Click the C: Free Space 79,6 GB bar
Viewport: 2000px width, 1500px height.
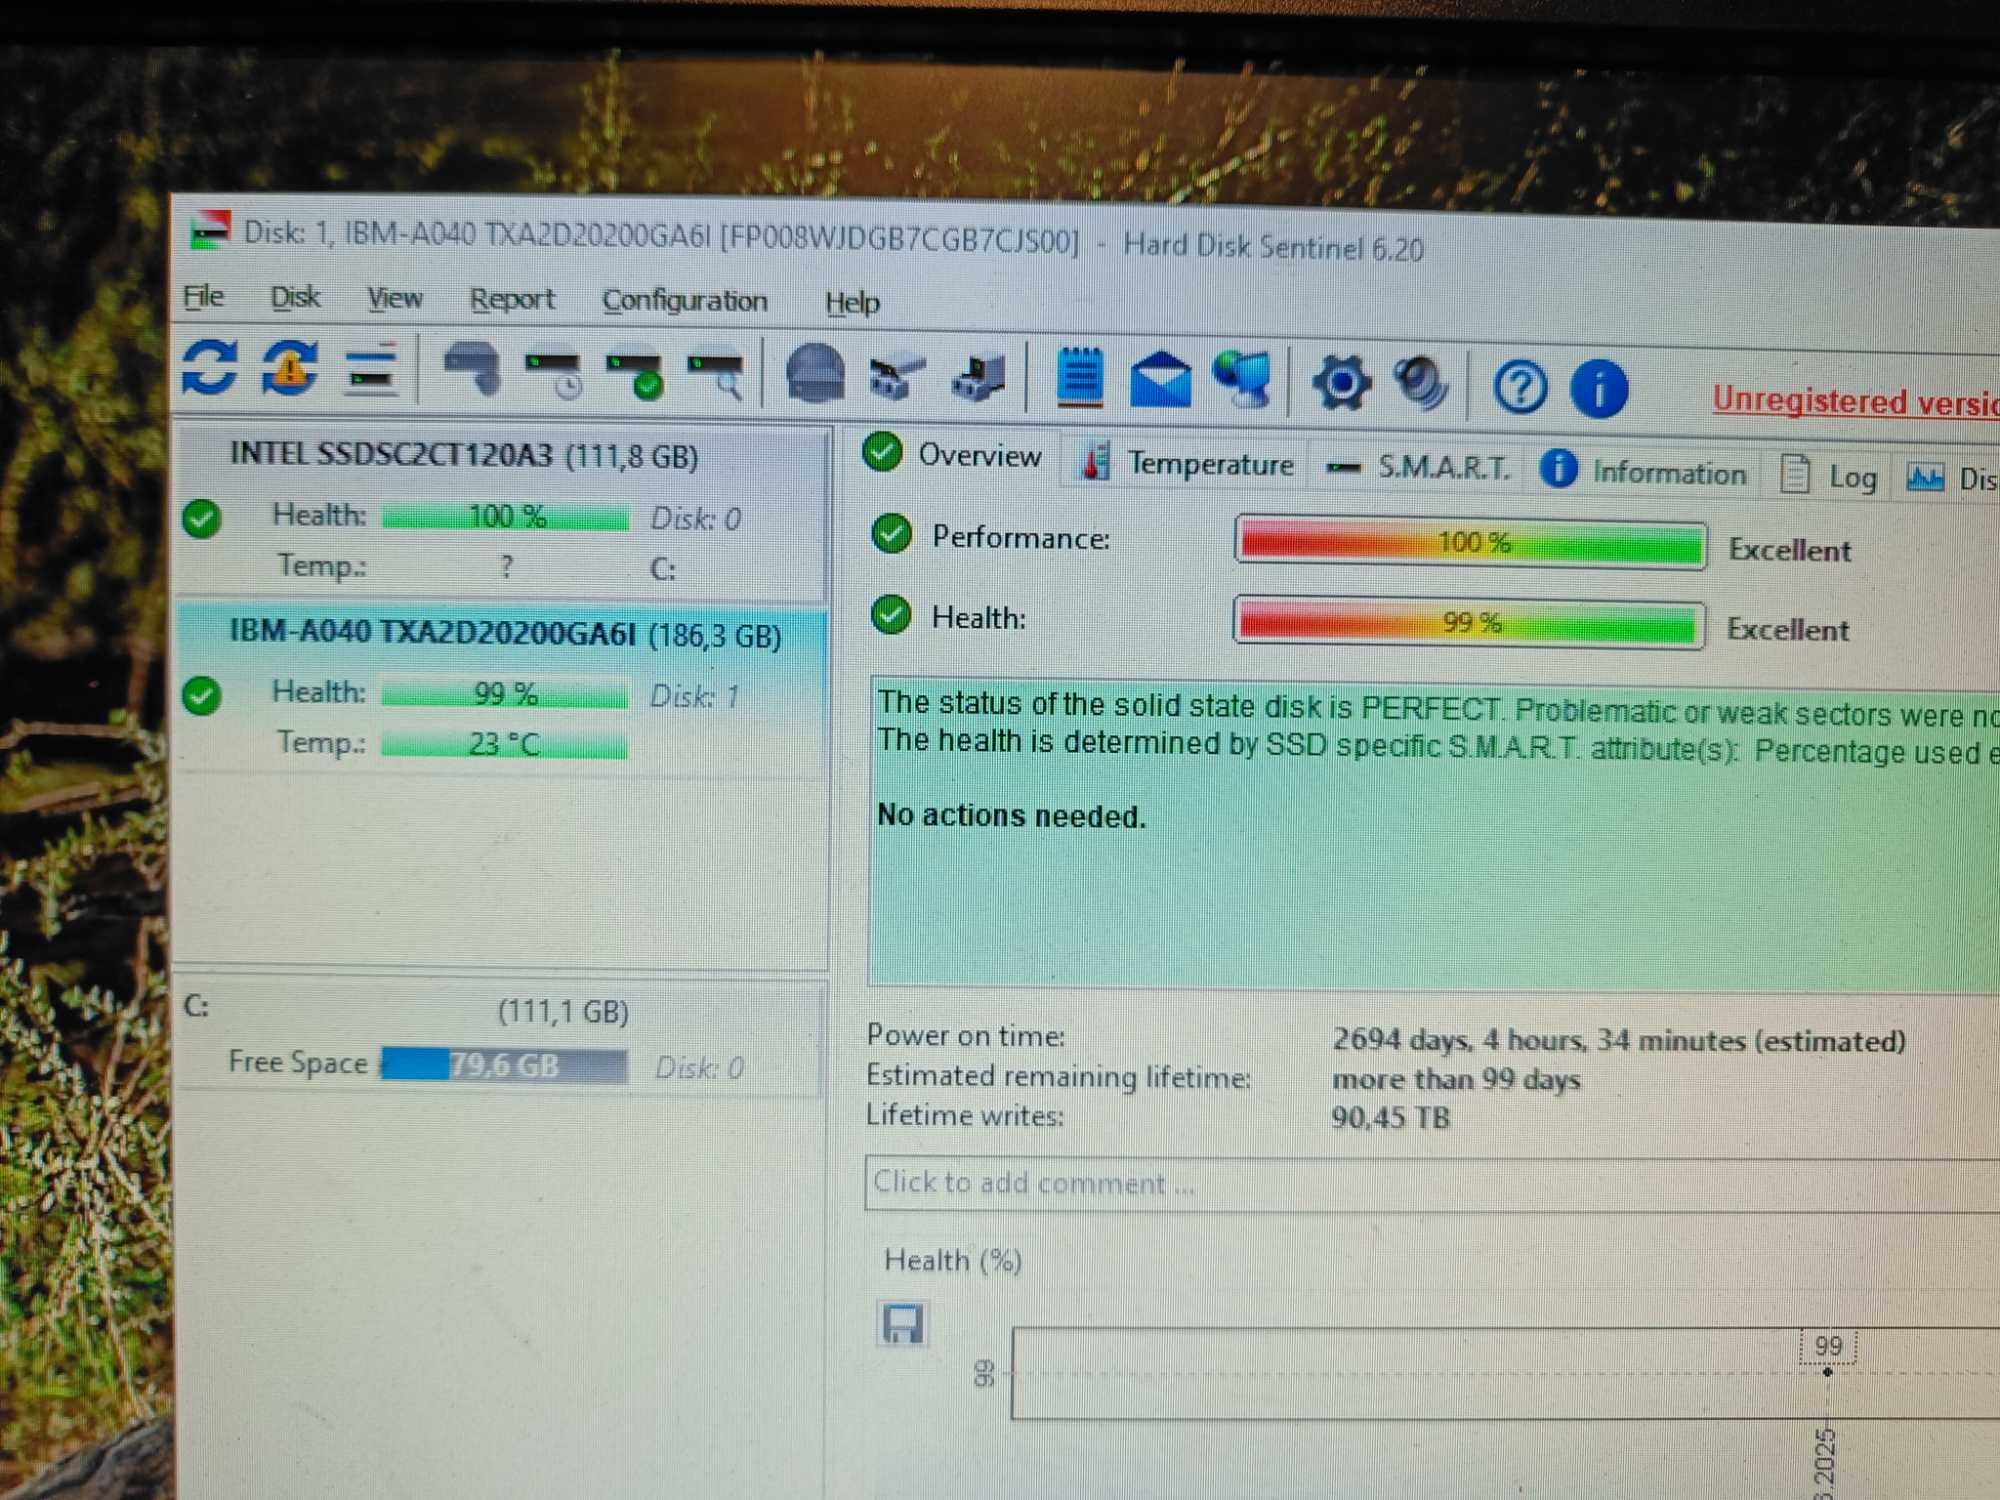pyautogui.click(x=505, y=1065)
